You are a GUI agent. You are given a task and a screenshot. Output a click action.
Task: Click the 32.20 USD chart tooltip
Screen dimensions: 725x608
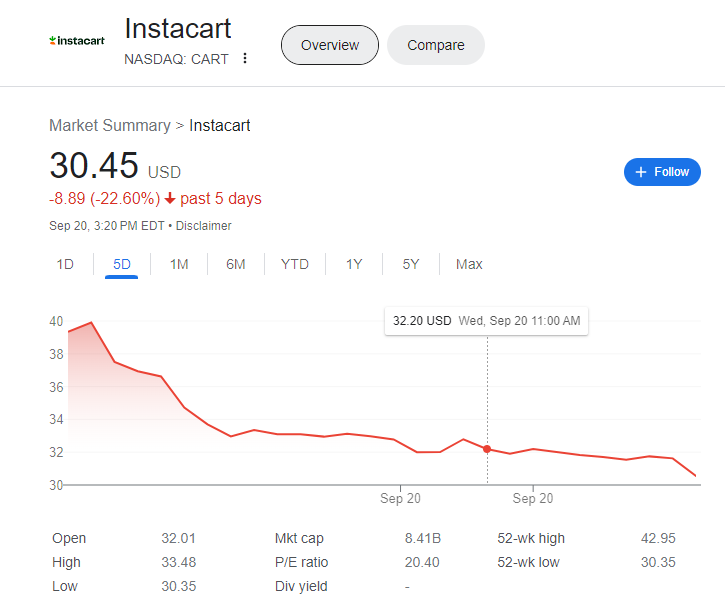pyautogui.click(x=486, y=321)
